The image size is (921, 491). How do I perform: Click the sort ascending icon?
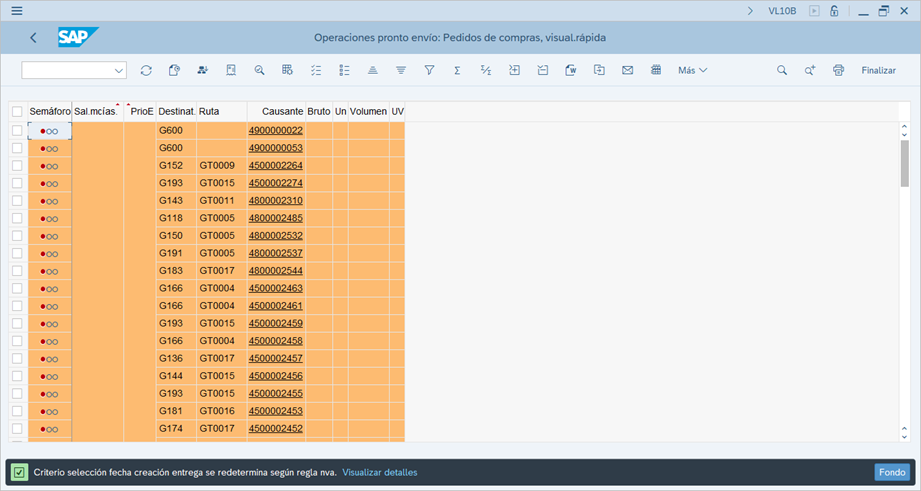(372, 71)
